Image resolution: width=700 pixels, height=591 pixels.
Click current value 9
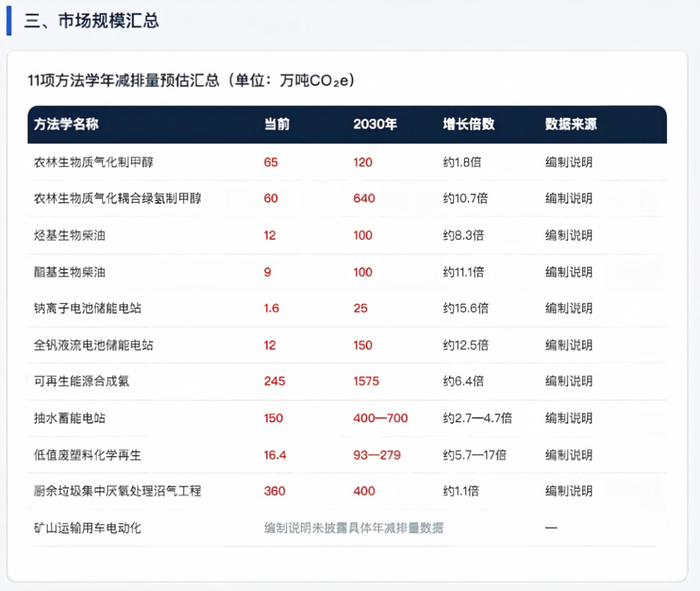click(x=267, y=272)
